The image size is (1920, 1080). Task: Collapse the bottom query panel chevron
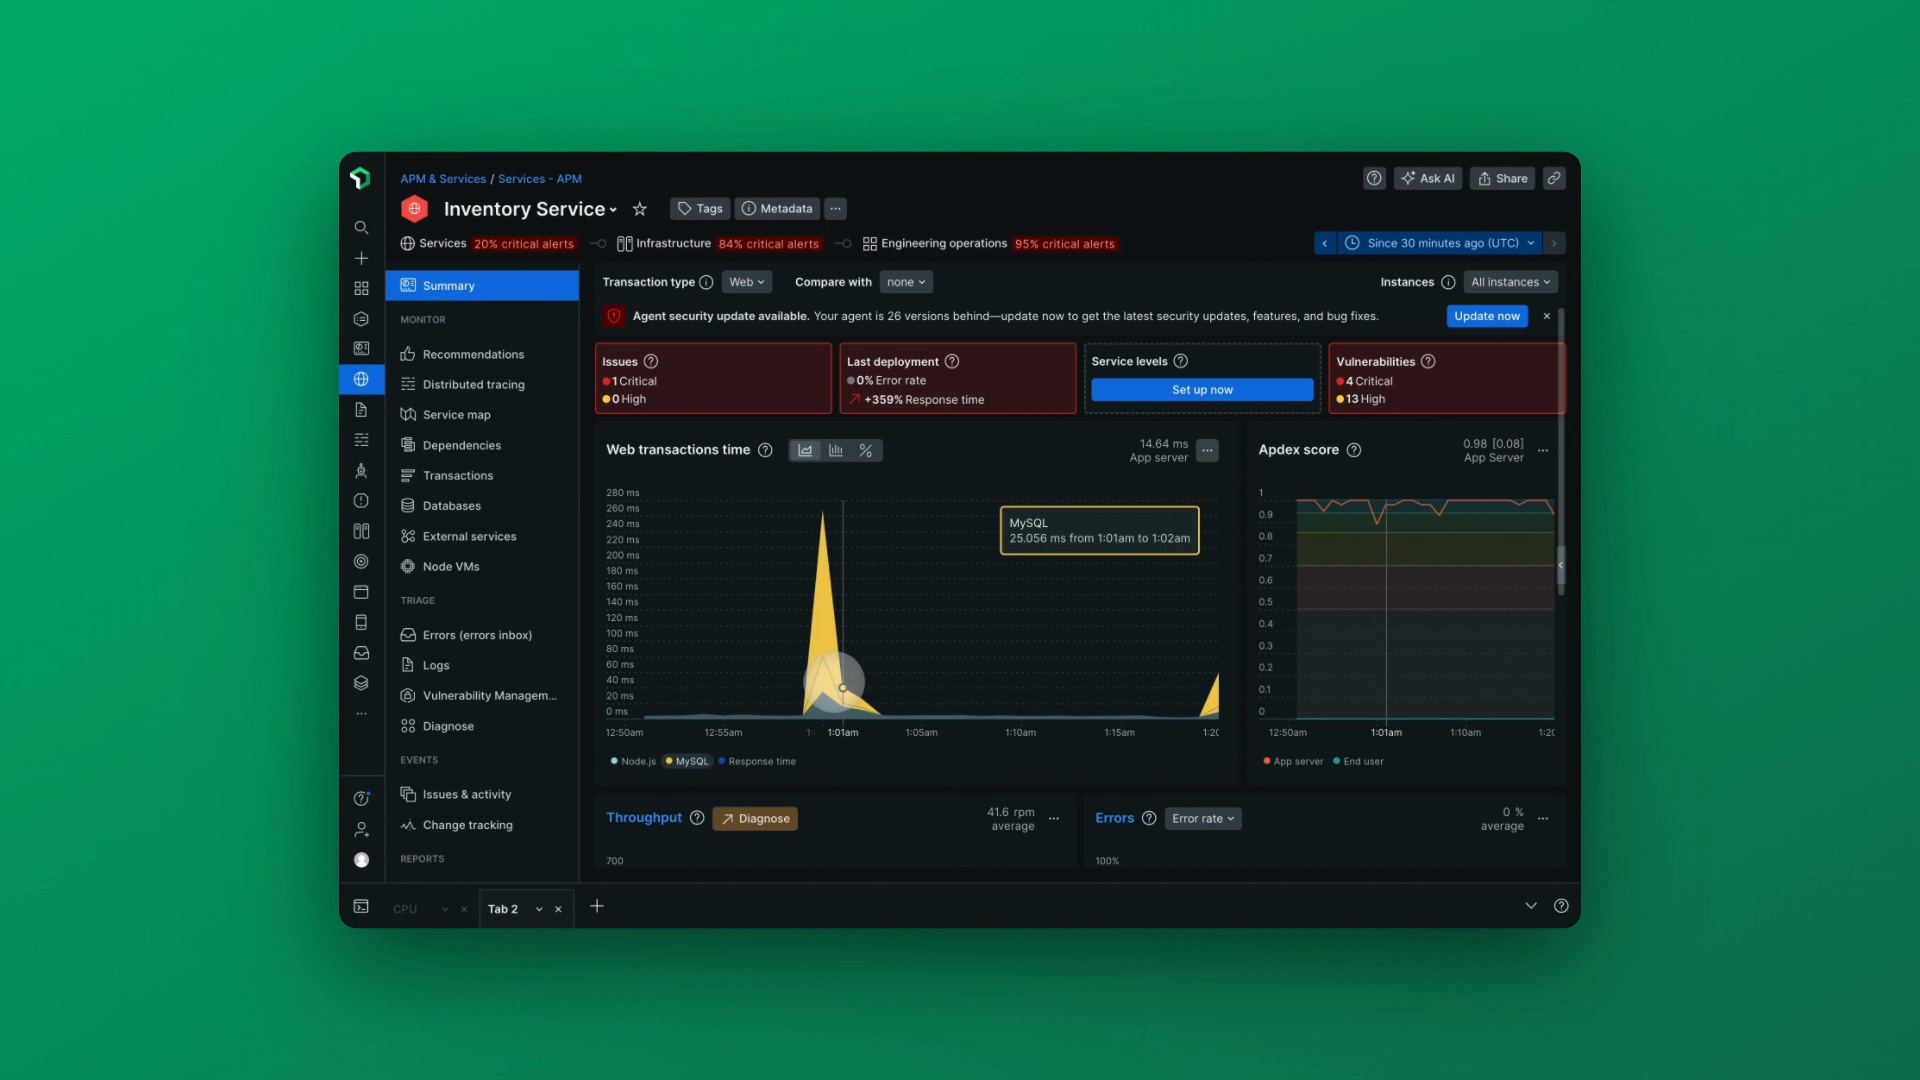pos(1530,906)
